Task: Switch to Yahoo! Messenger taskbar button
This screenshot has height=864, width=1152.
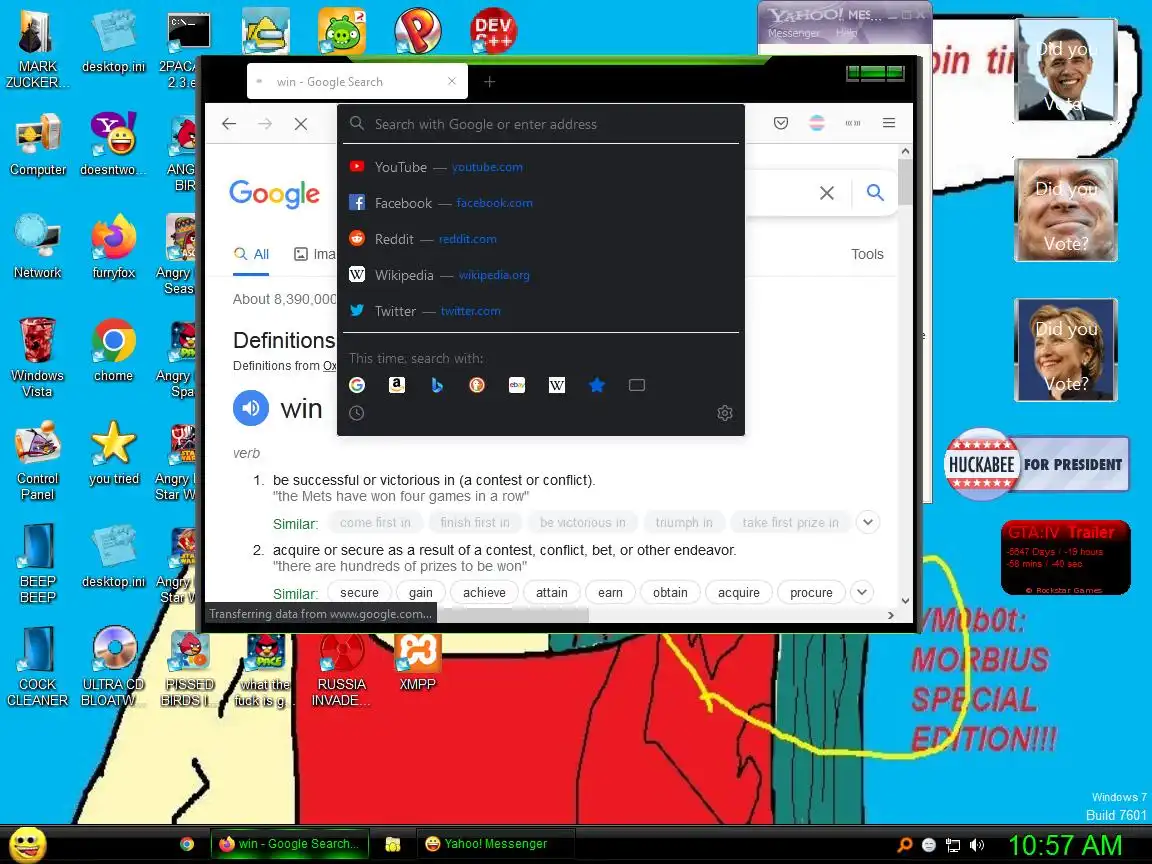Action: (495, 844)
